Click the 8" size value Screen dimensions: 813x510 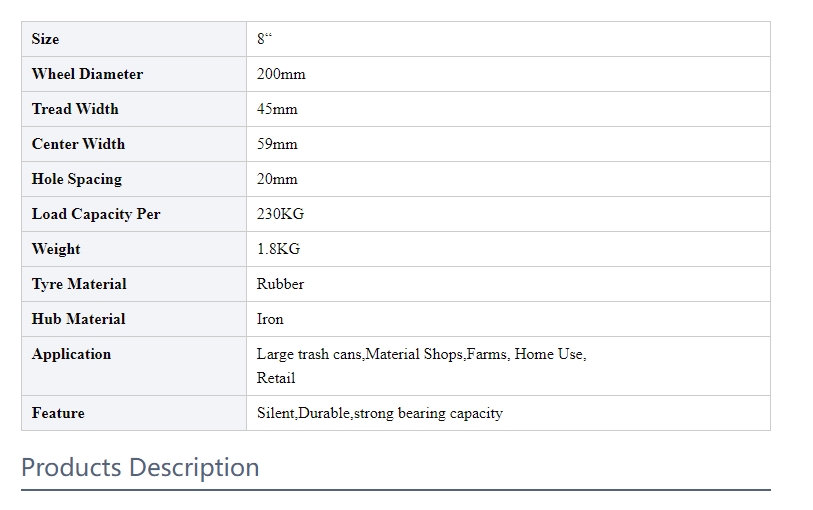point(264,39)
